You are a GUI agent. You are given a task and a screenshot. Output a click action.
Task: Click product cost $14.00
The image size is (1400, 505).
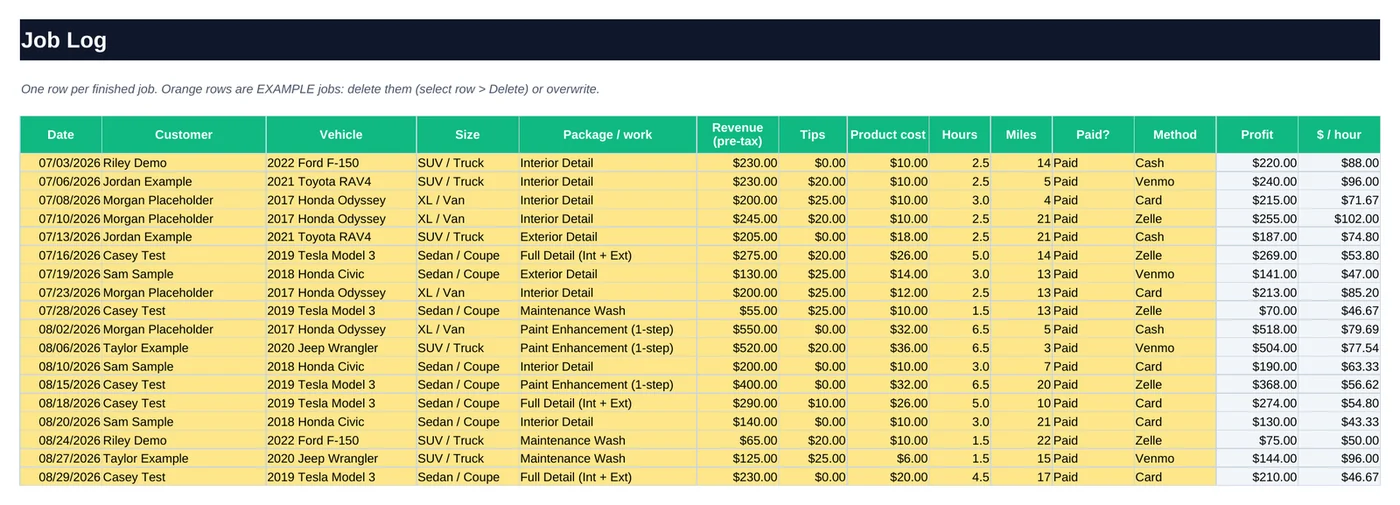(x=888, y=274)
